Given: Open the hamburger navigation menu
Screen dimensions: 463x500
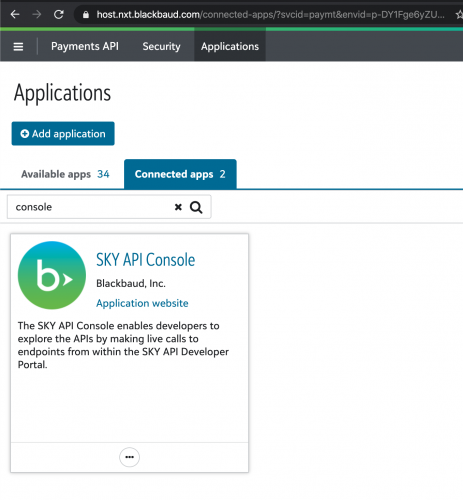Looking at the screenshot, I should 18,47.
